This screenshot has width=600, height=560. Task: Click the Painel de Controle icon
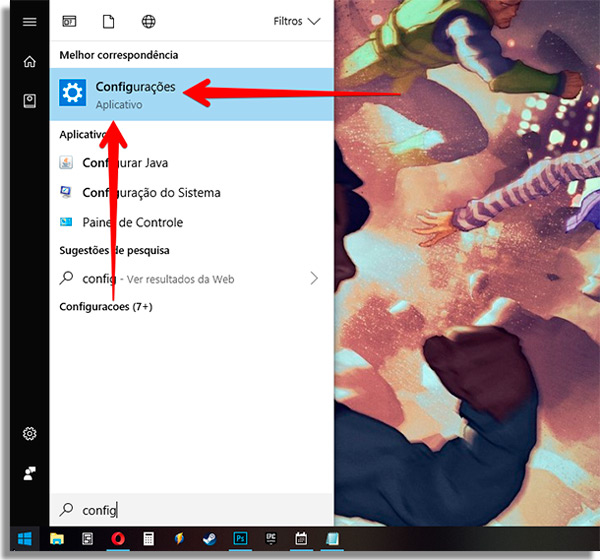(66, 222)
